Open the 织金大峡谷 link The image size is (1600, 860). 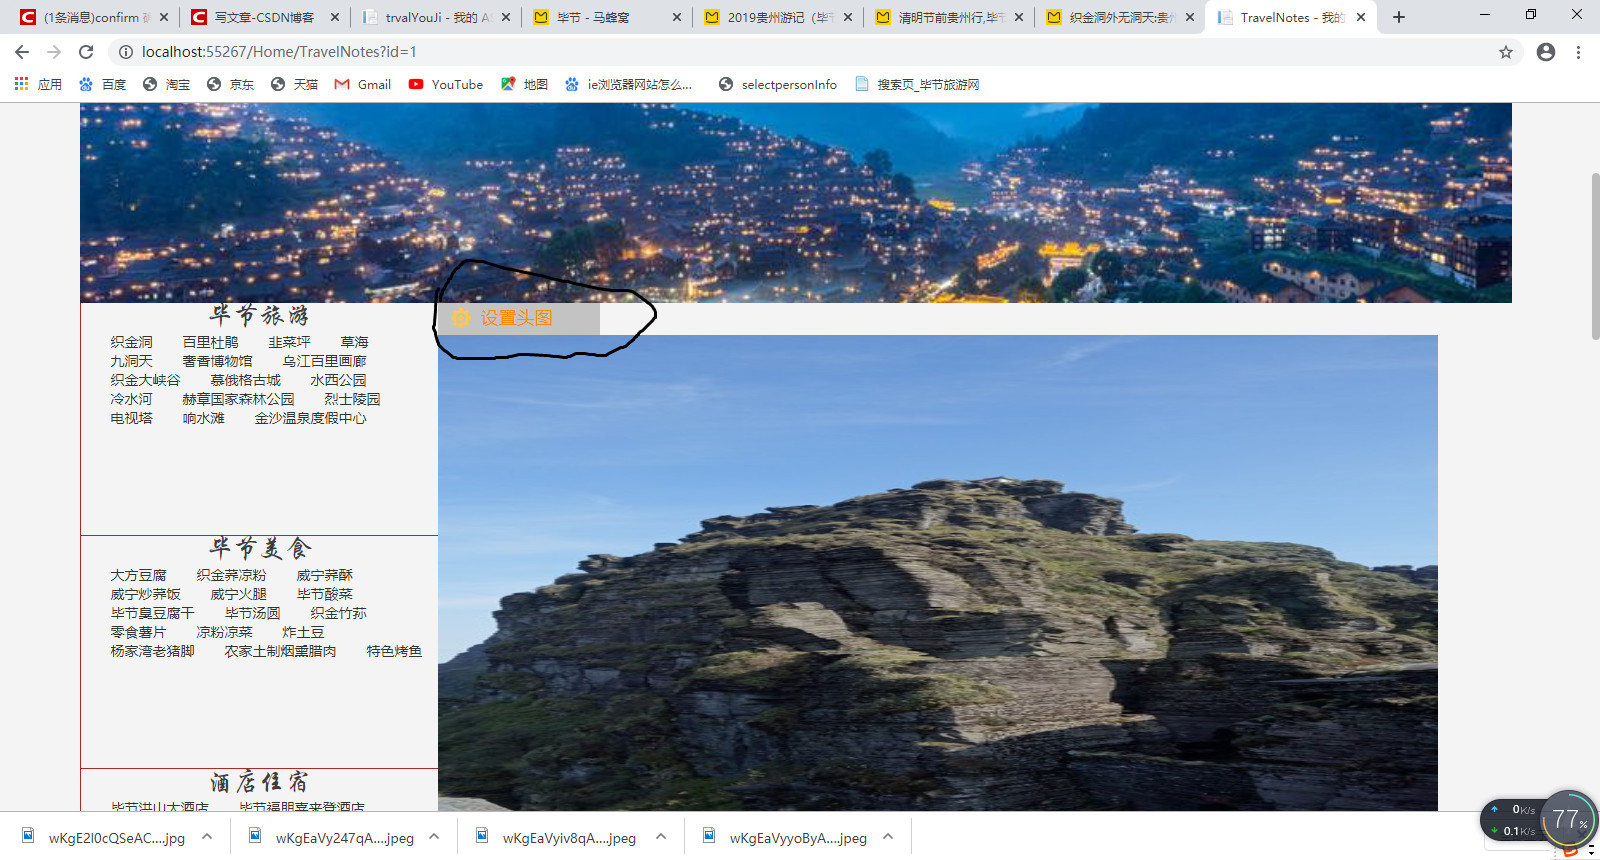coord(145,380)
